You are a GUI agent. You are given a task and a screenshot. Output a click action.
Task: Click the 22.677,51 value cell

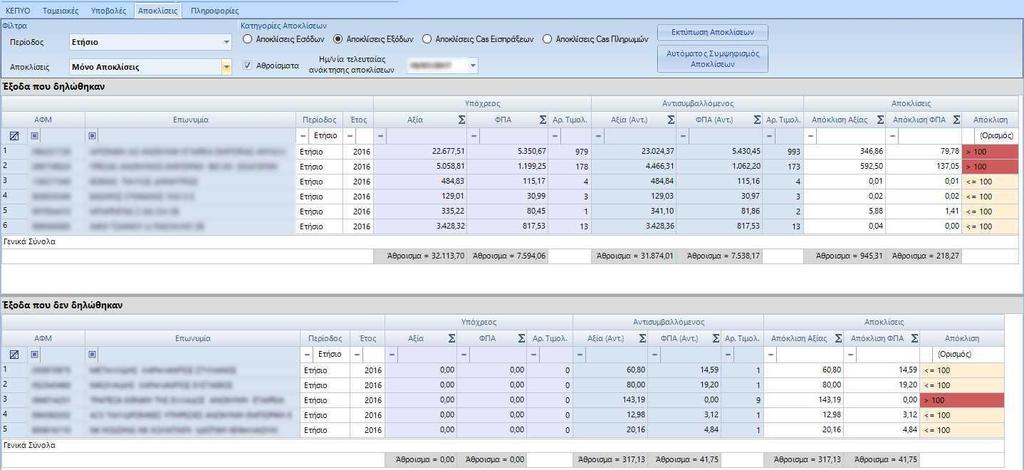point(420,151)
